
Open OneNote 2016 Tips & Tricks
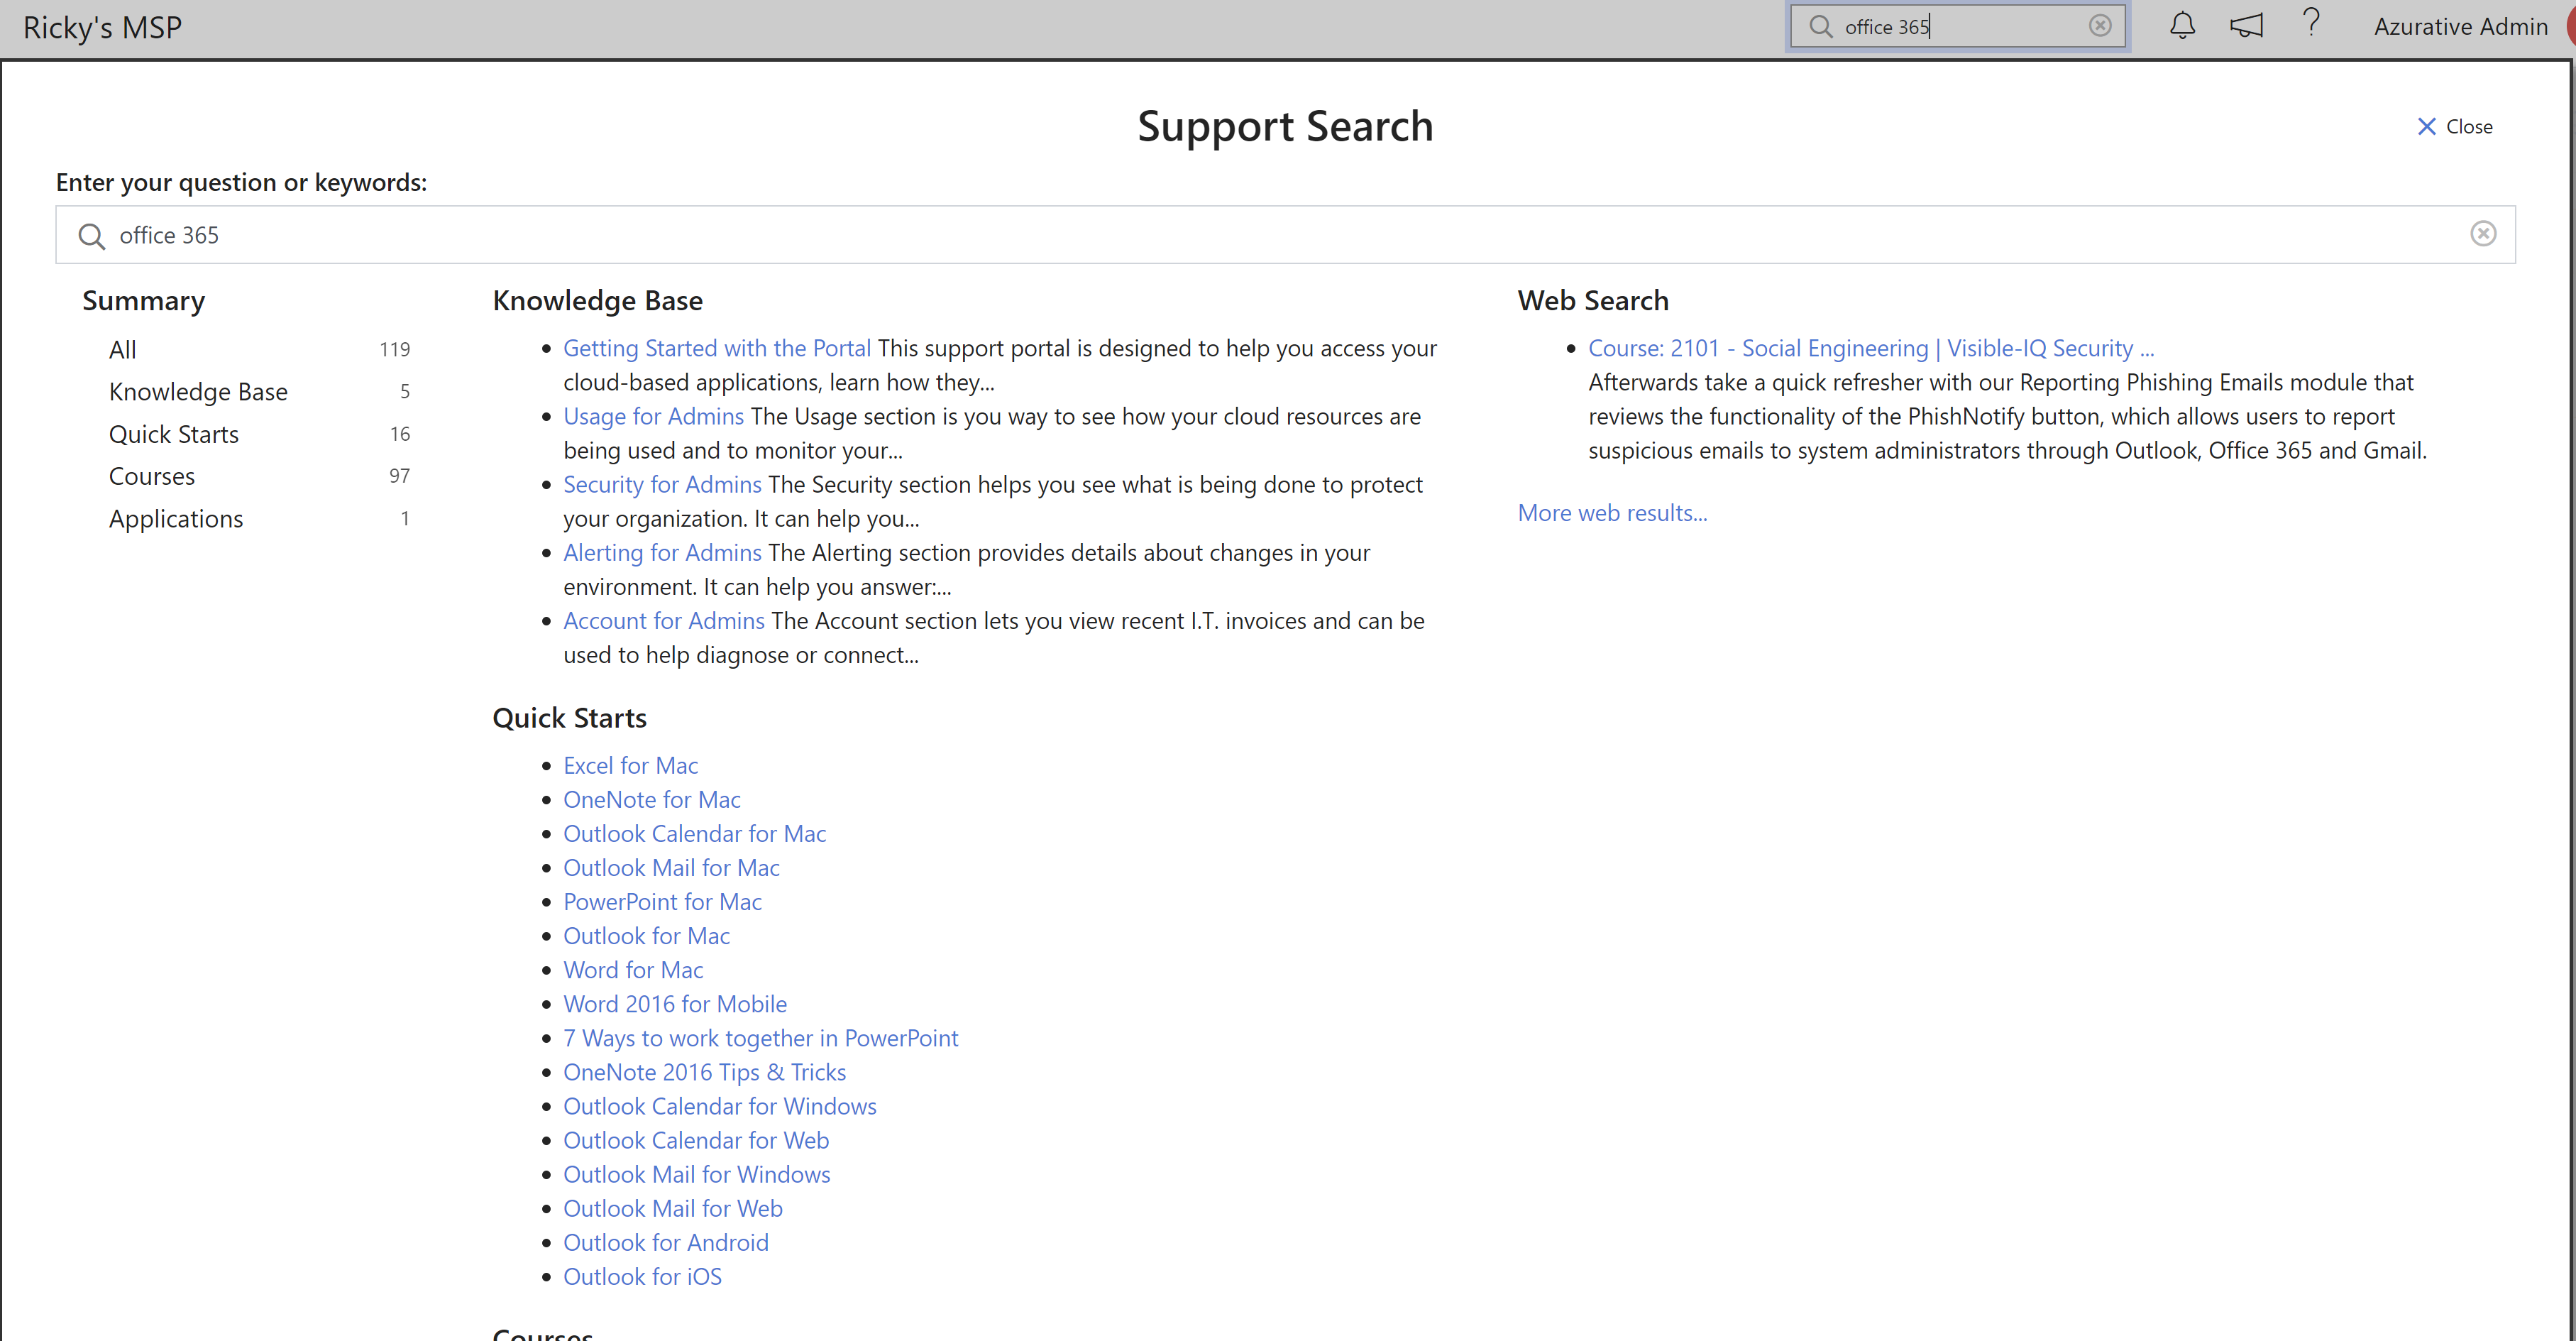point(704,1071)
